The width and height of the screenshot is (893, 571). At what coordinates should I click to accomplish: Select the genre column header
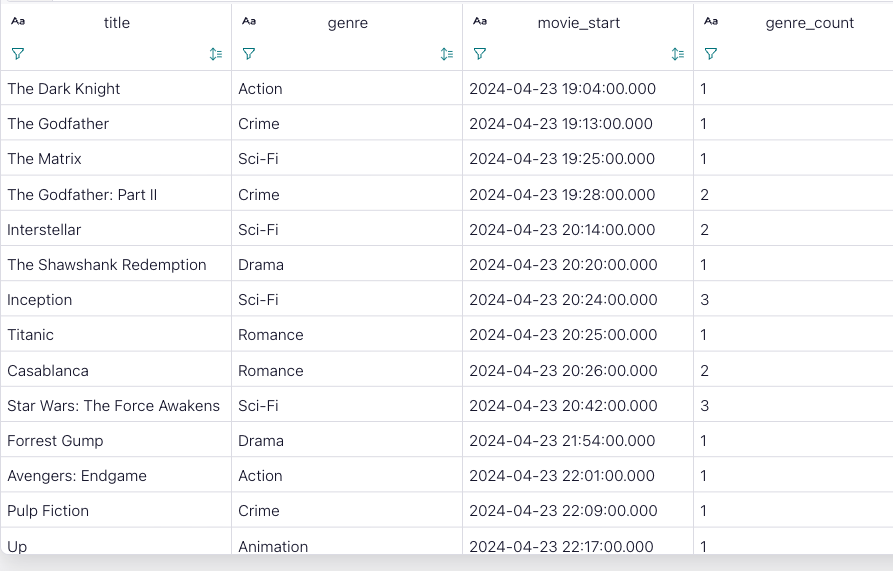coord(347,23)
